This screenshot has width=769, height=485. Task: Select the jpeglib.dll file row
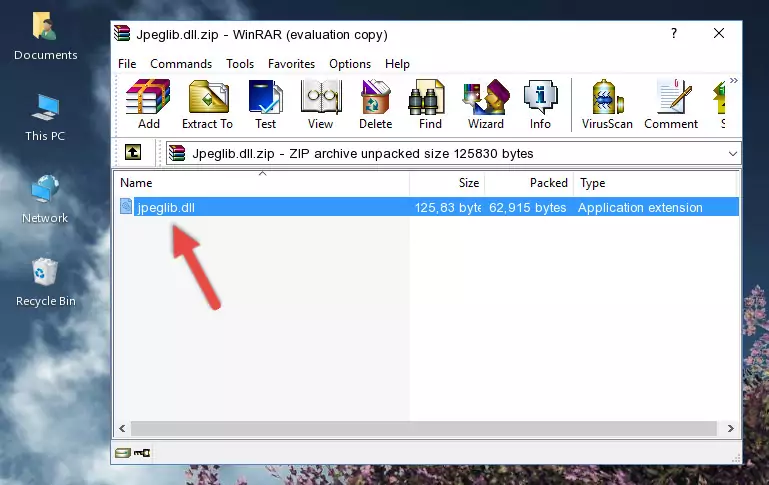[429, 207]
